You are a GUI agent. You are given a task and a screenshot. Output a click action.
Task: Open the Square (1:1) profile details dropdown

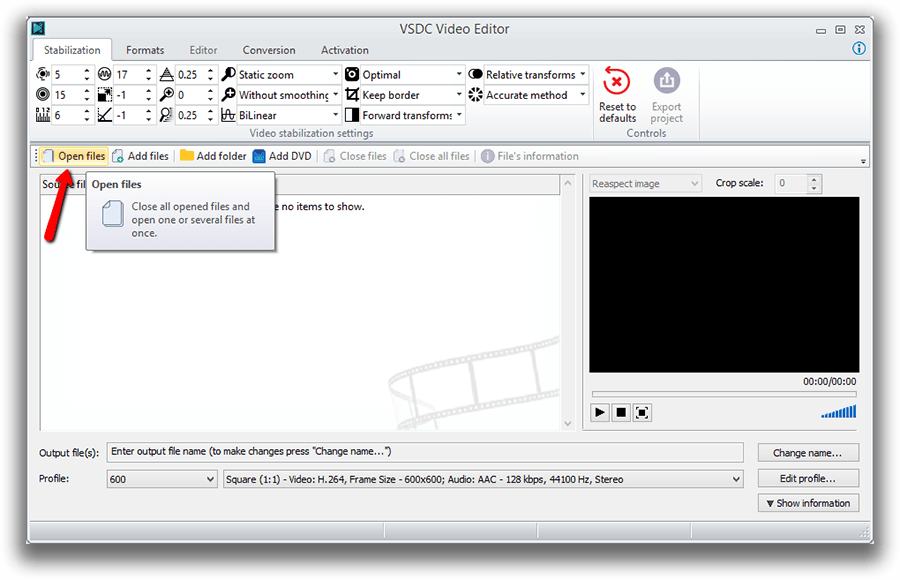483,479
